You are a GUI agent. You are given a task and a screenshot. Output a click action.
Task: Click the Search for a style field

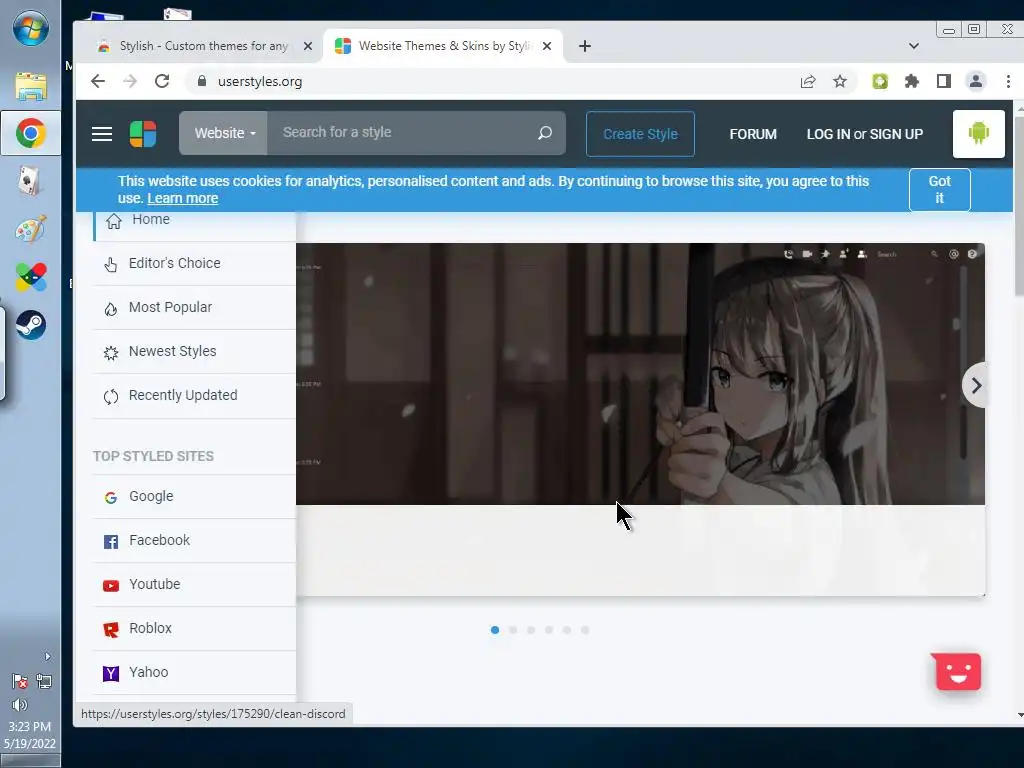click(402, 133)
